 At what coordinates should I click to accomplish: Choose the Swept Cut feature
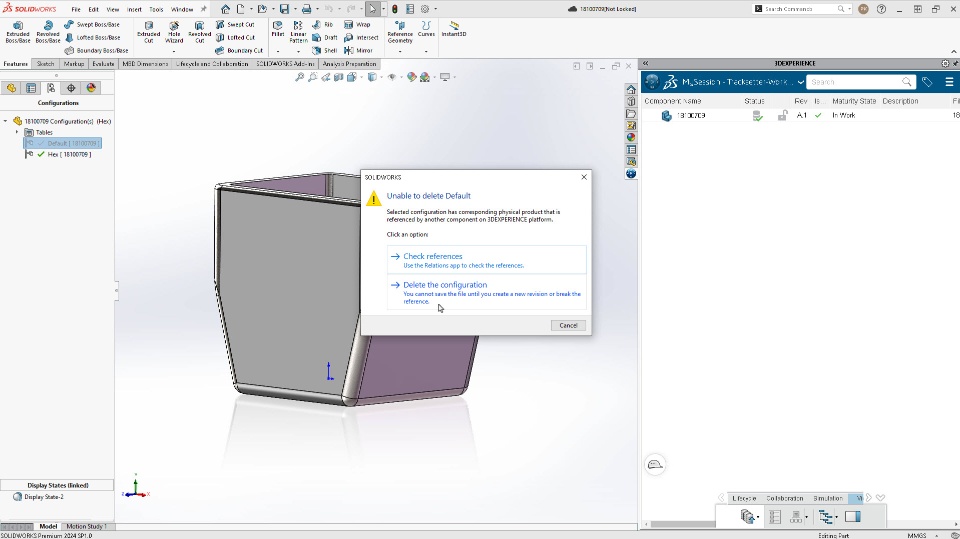(235, 24)
